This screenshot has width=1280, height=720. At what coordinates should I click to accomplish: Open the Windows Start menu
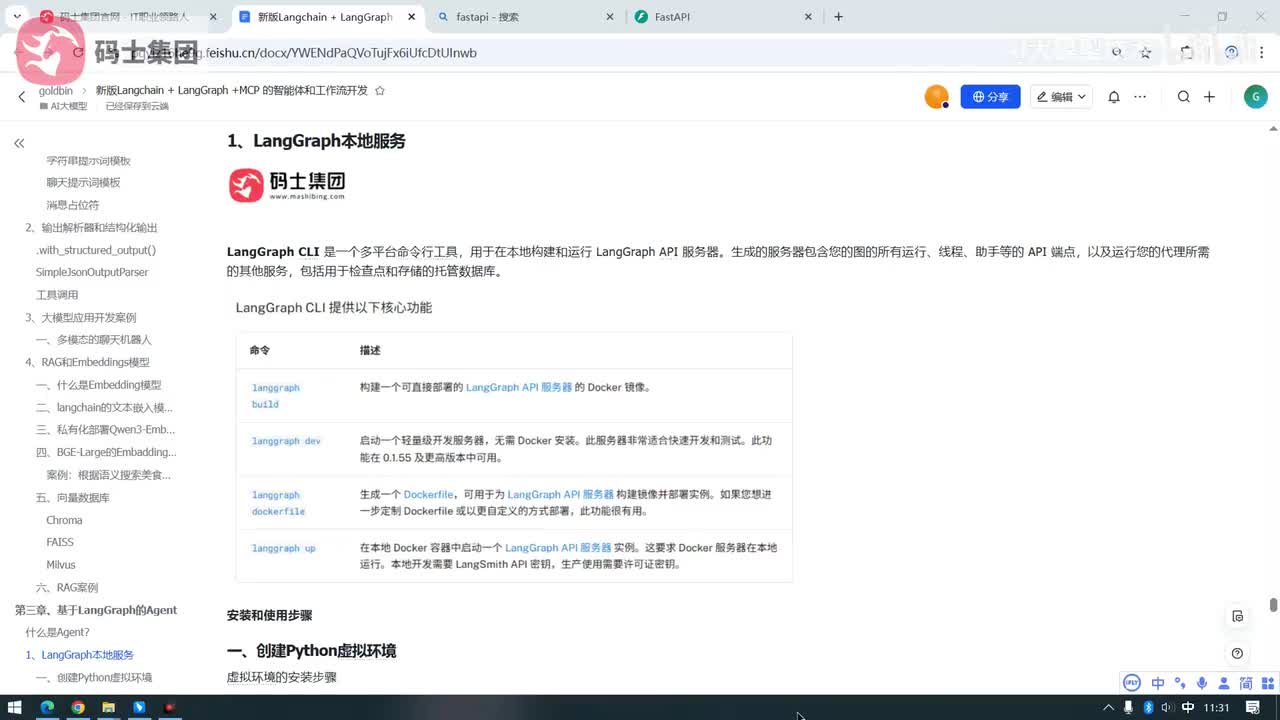click(x=15, y=708)
